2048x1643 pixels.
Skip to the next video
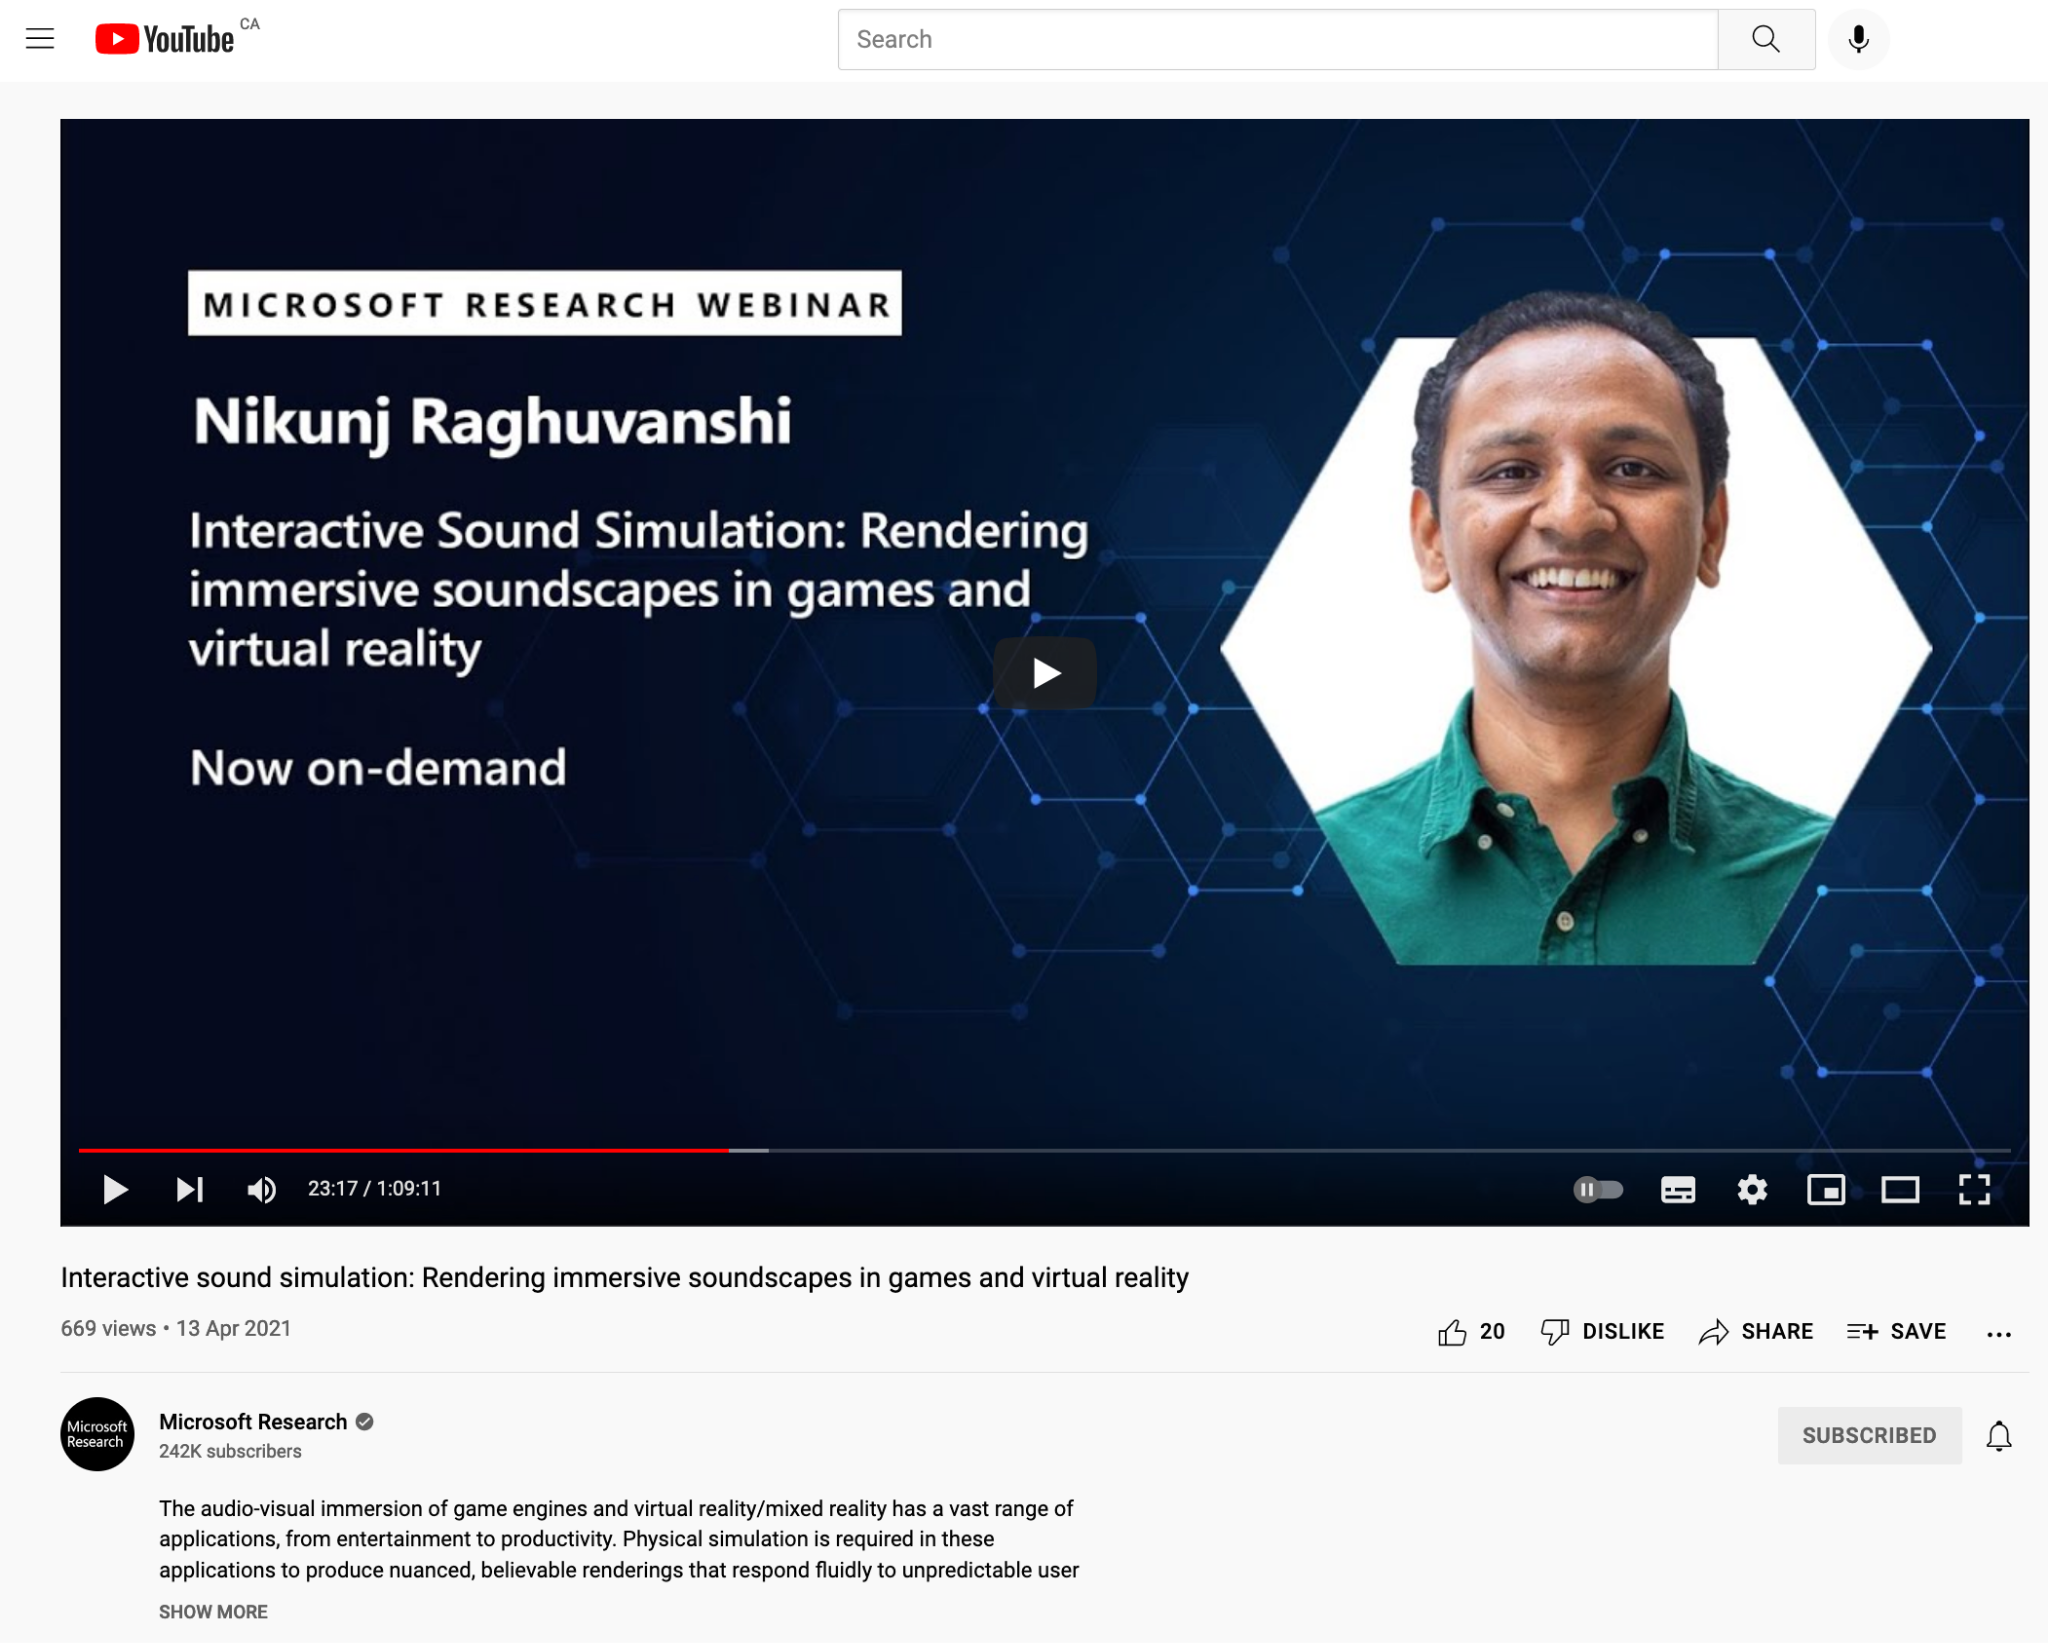(189, 1189)
